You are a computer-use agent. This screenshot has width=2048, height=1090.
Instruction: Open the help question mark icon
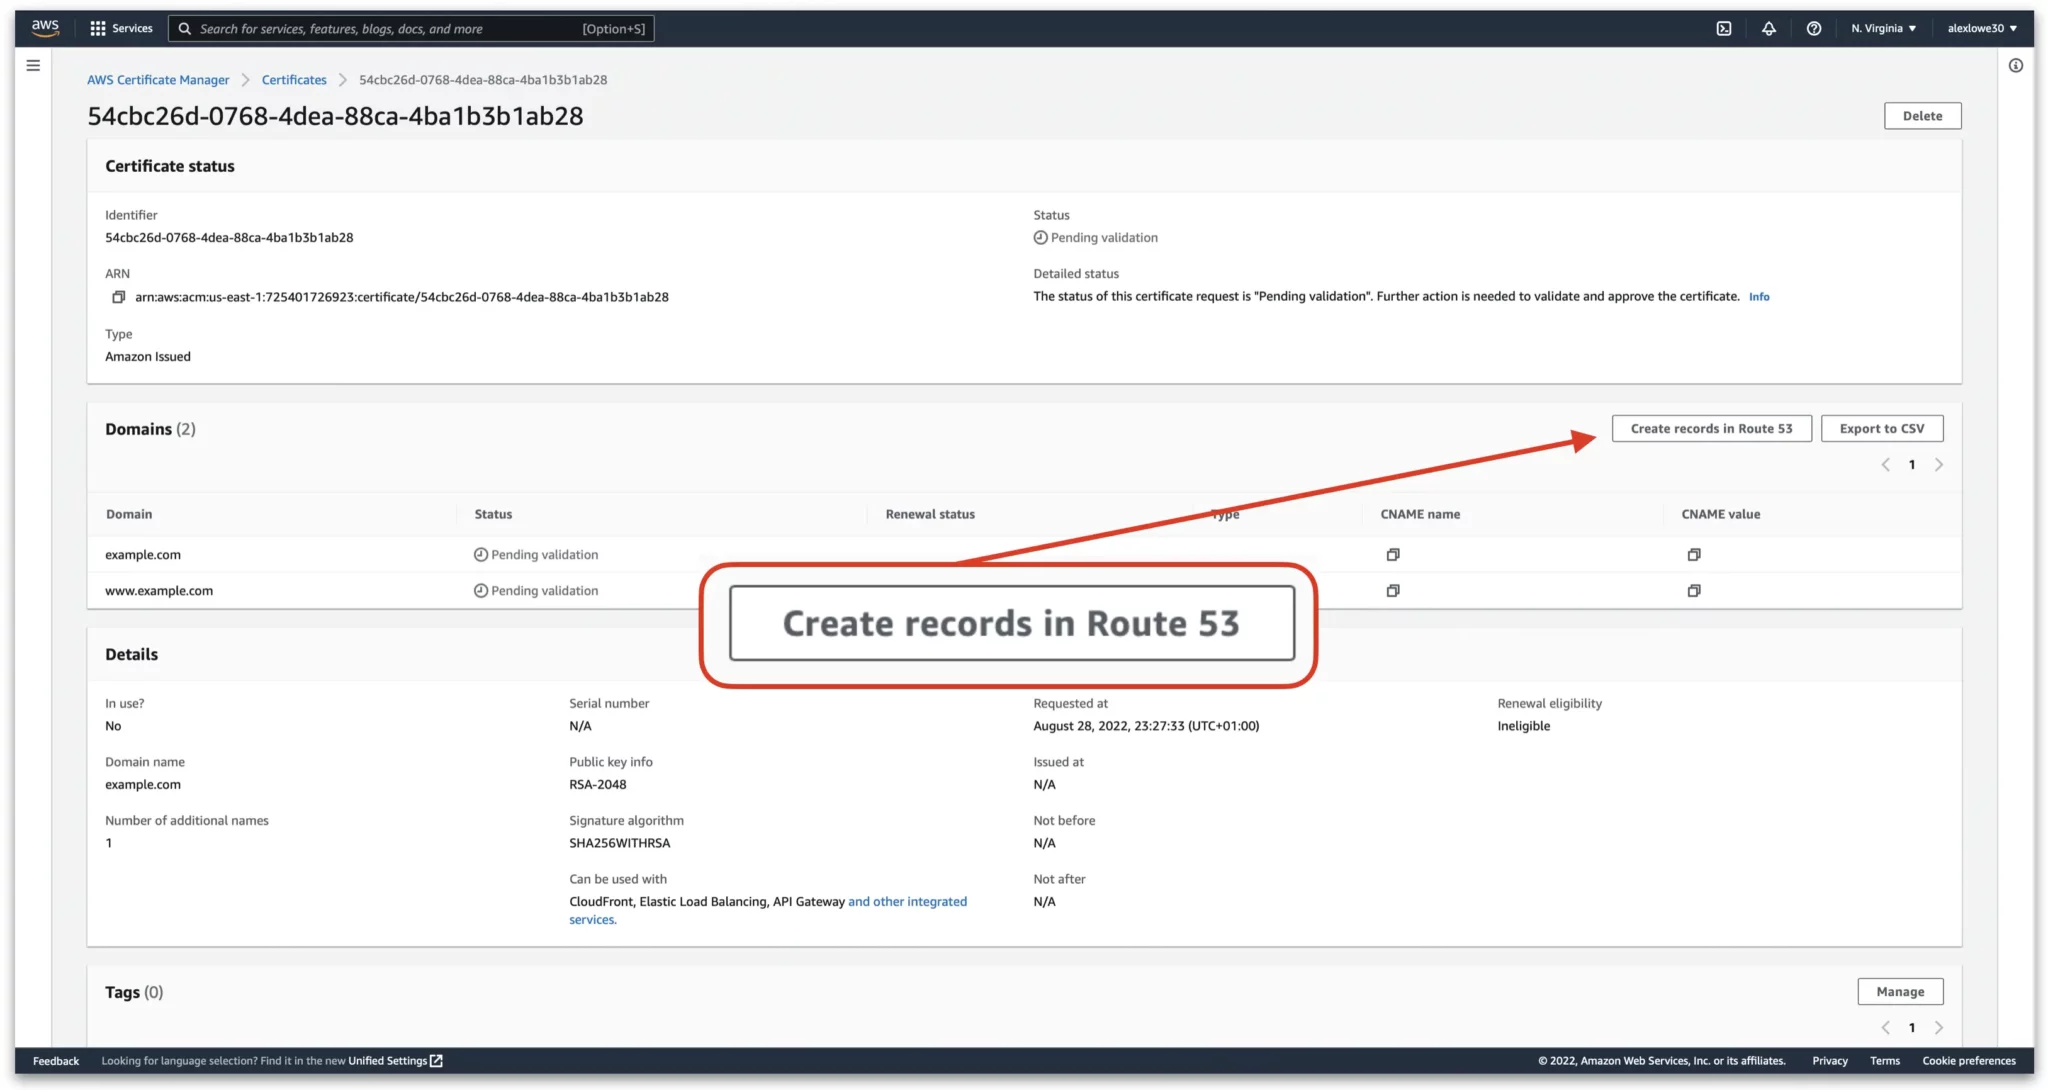(x=1814, y=28)
